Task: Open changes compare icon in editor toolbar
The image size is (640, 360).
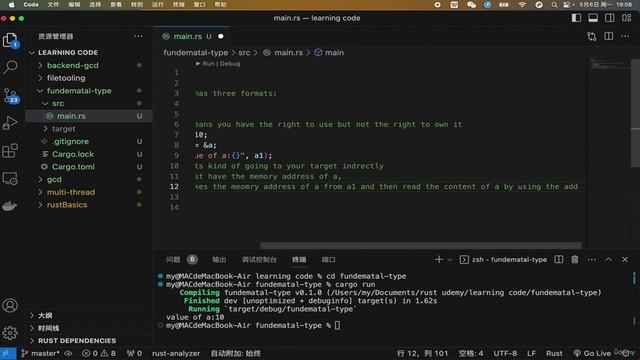Action: 592,36
